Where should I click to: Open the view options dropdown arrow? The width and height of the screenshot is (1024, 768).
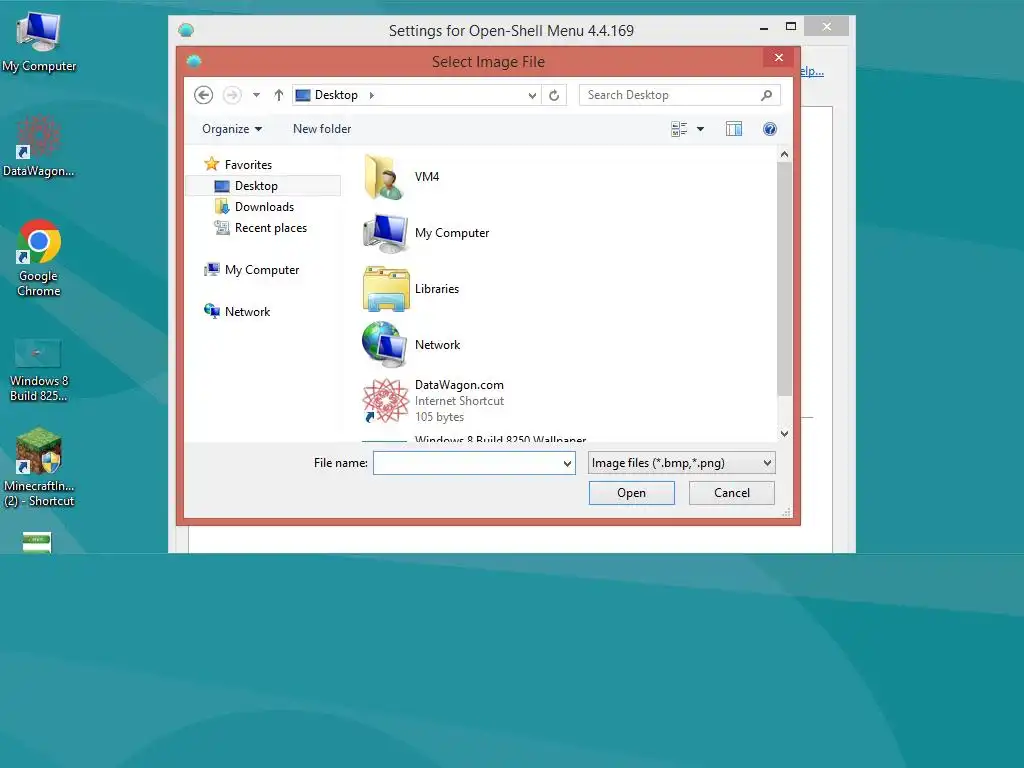point(701,129)
